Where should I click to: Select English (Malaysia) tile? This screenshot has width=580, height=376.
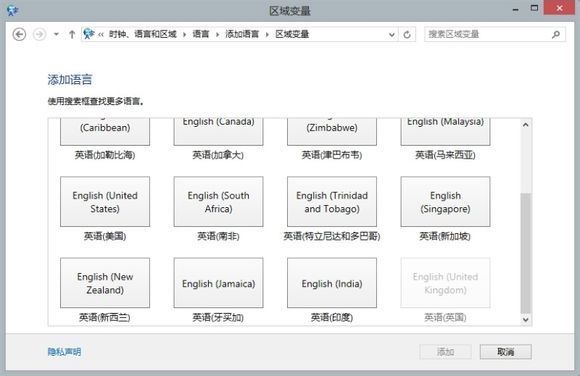tap(445, 132)
